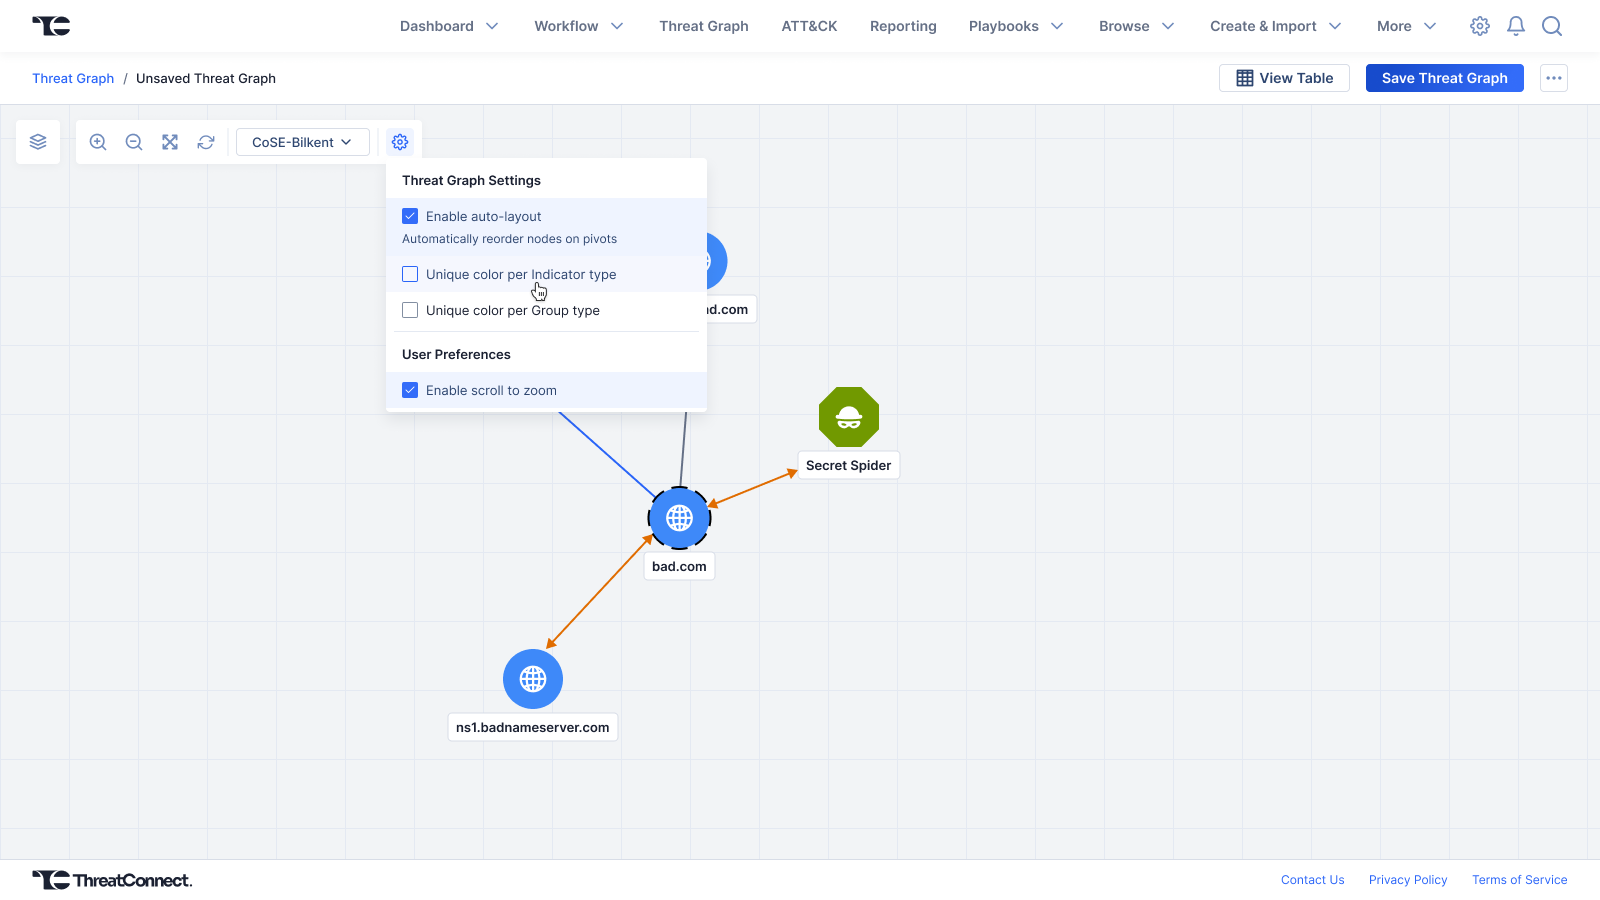Fit graph to screen using expand icon

tap(170, 142)
